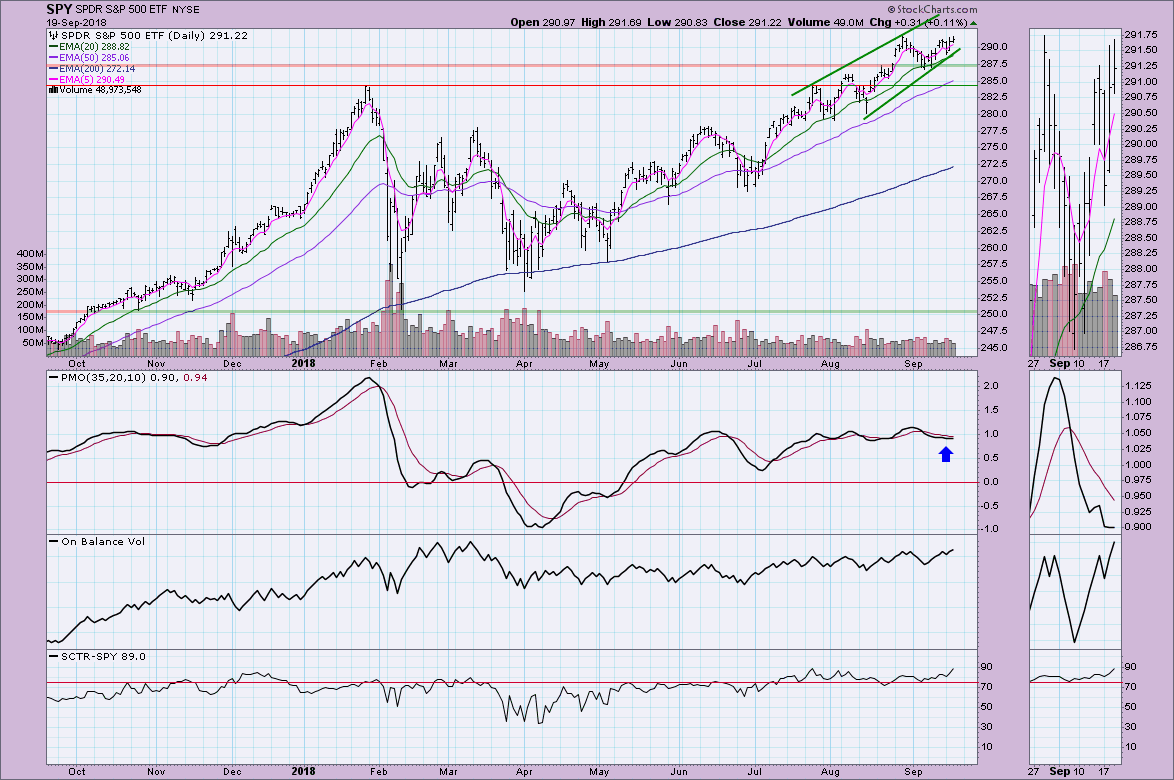This screenshot has width=1174, height=780.
Task: Click the EMA(200) 272.14 legend entry
Action: click(x=97, y=69)
